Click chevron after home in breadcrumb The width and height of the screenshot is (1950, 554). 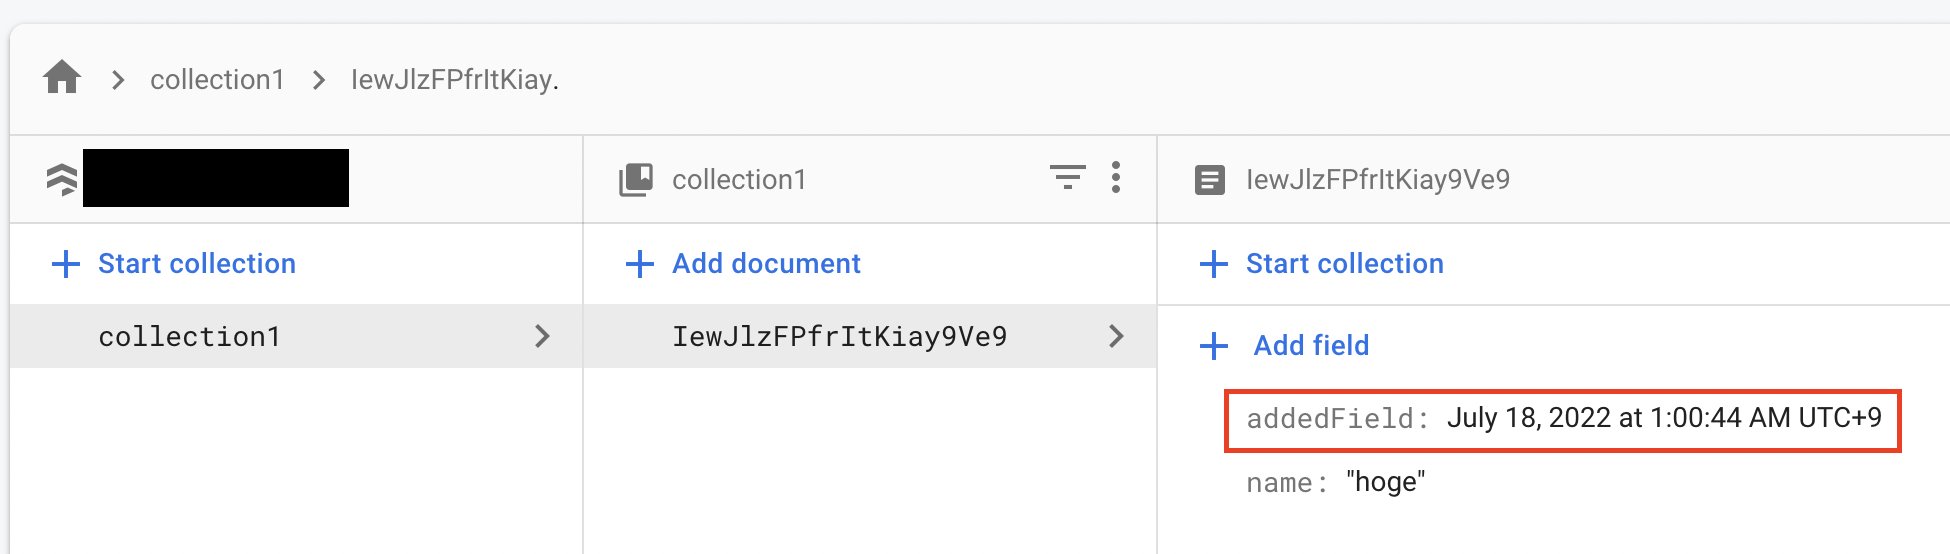pos(118,80)
